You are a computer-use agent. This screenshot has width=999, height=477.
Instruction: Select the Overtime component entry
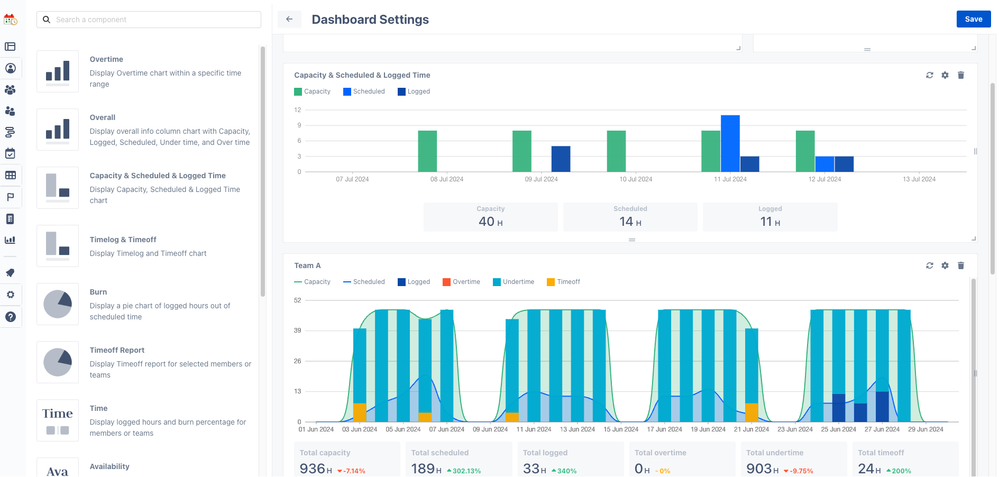[146, 71]
